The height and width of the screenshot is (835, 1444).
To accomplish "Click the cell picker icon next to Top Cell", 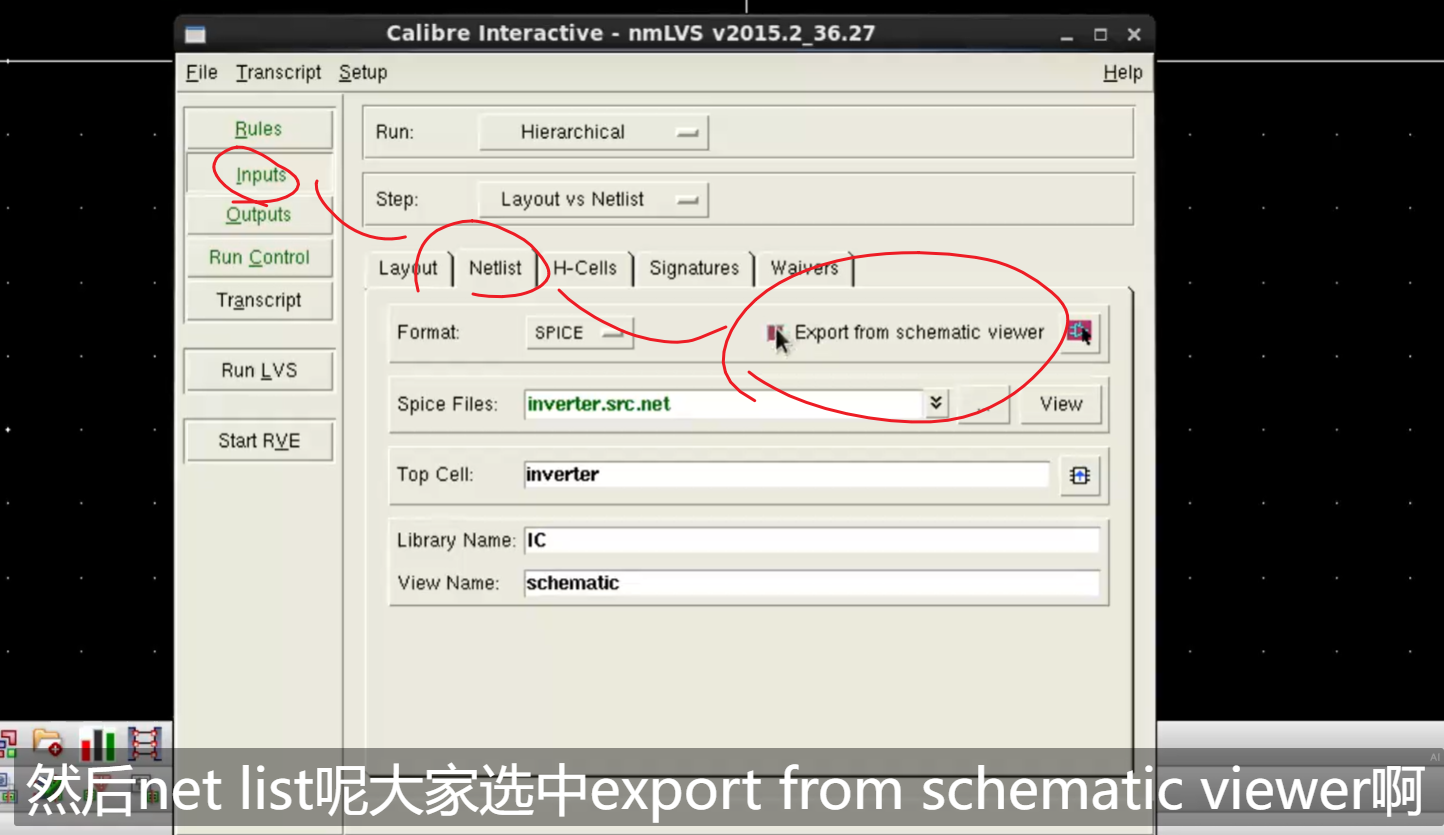I will pos(1079,476).
